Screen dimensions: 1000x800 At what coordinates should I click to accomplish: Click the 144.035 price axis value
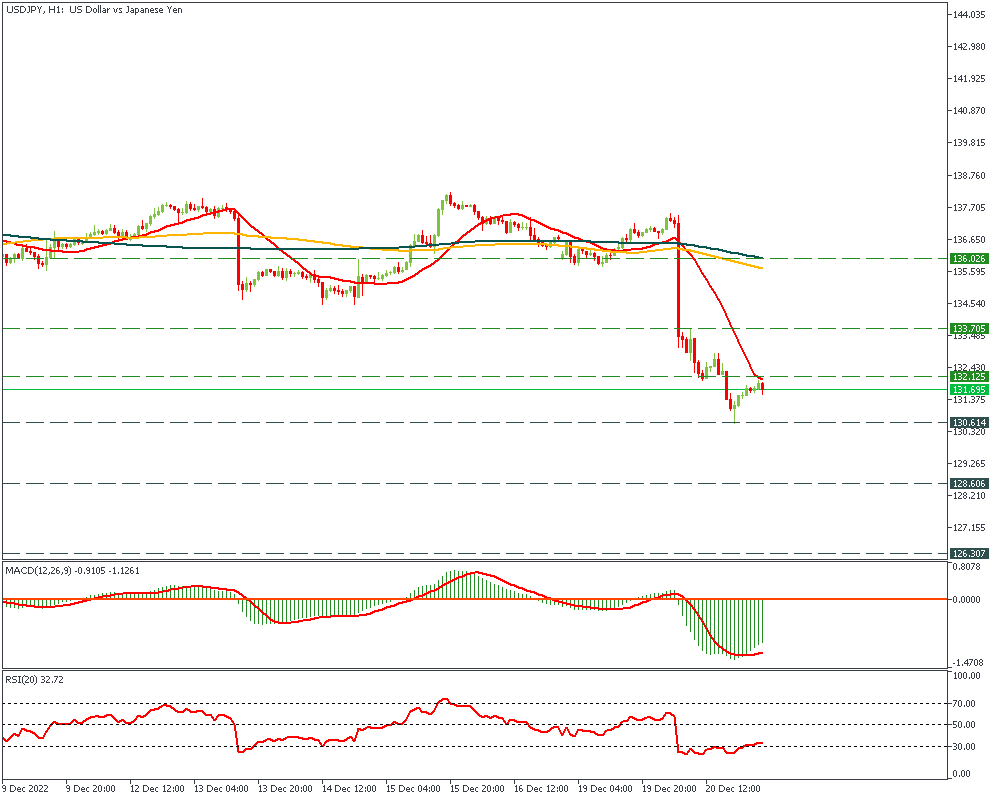tap(968, 15)
